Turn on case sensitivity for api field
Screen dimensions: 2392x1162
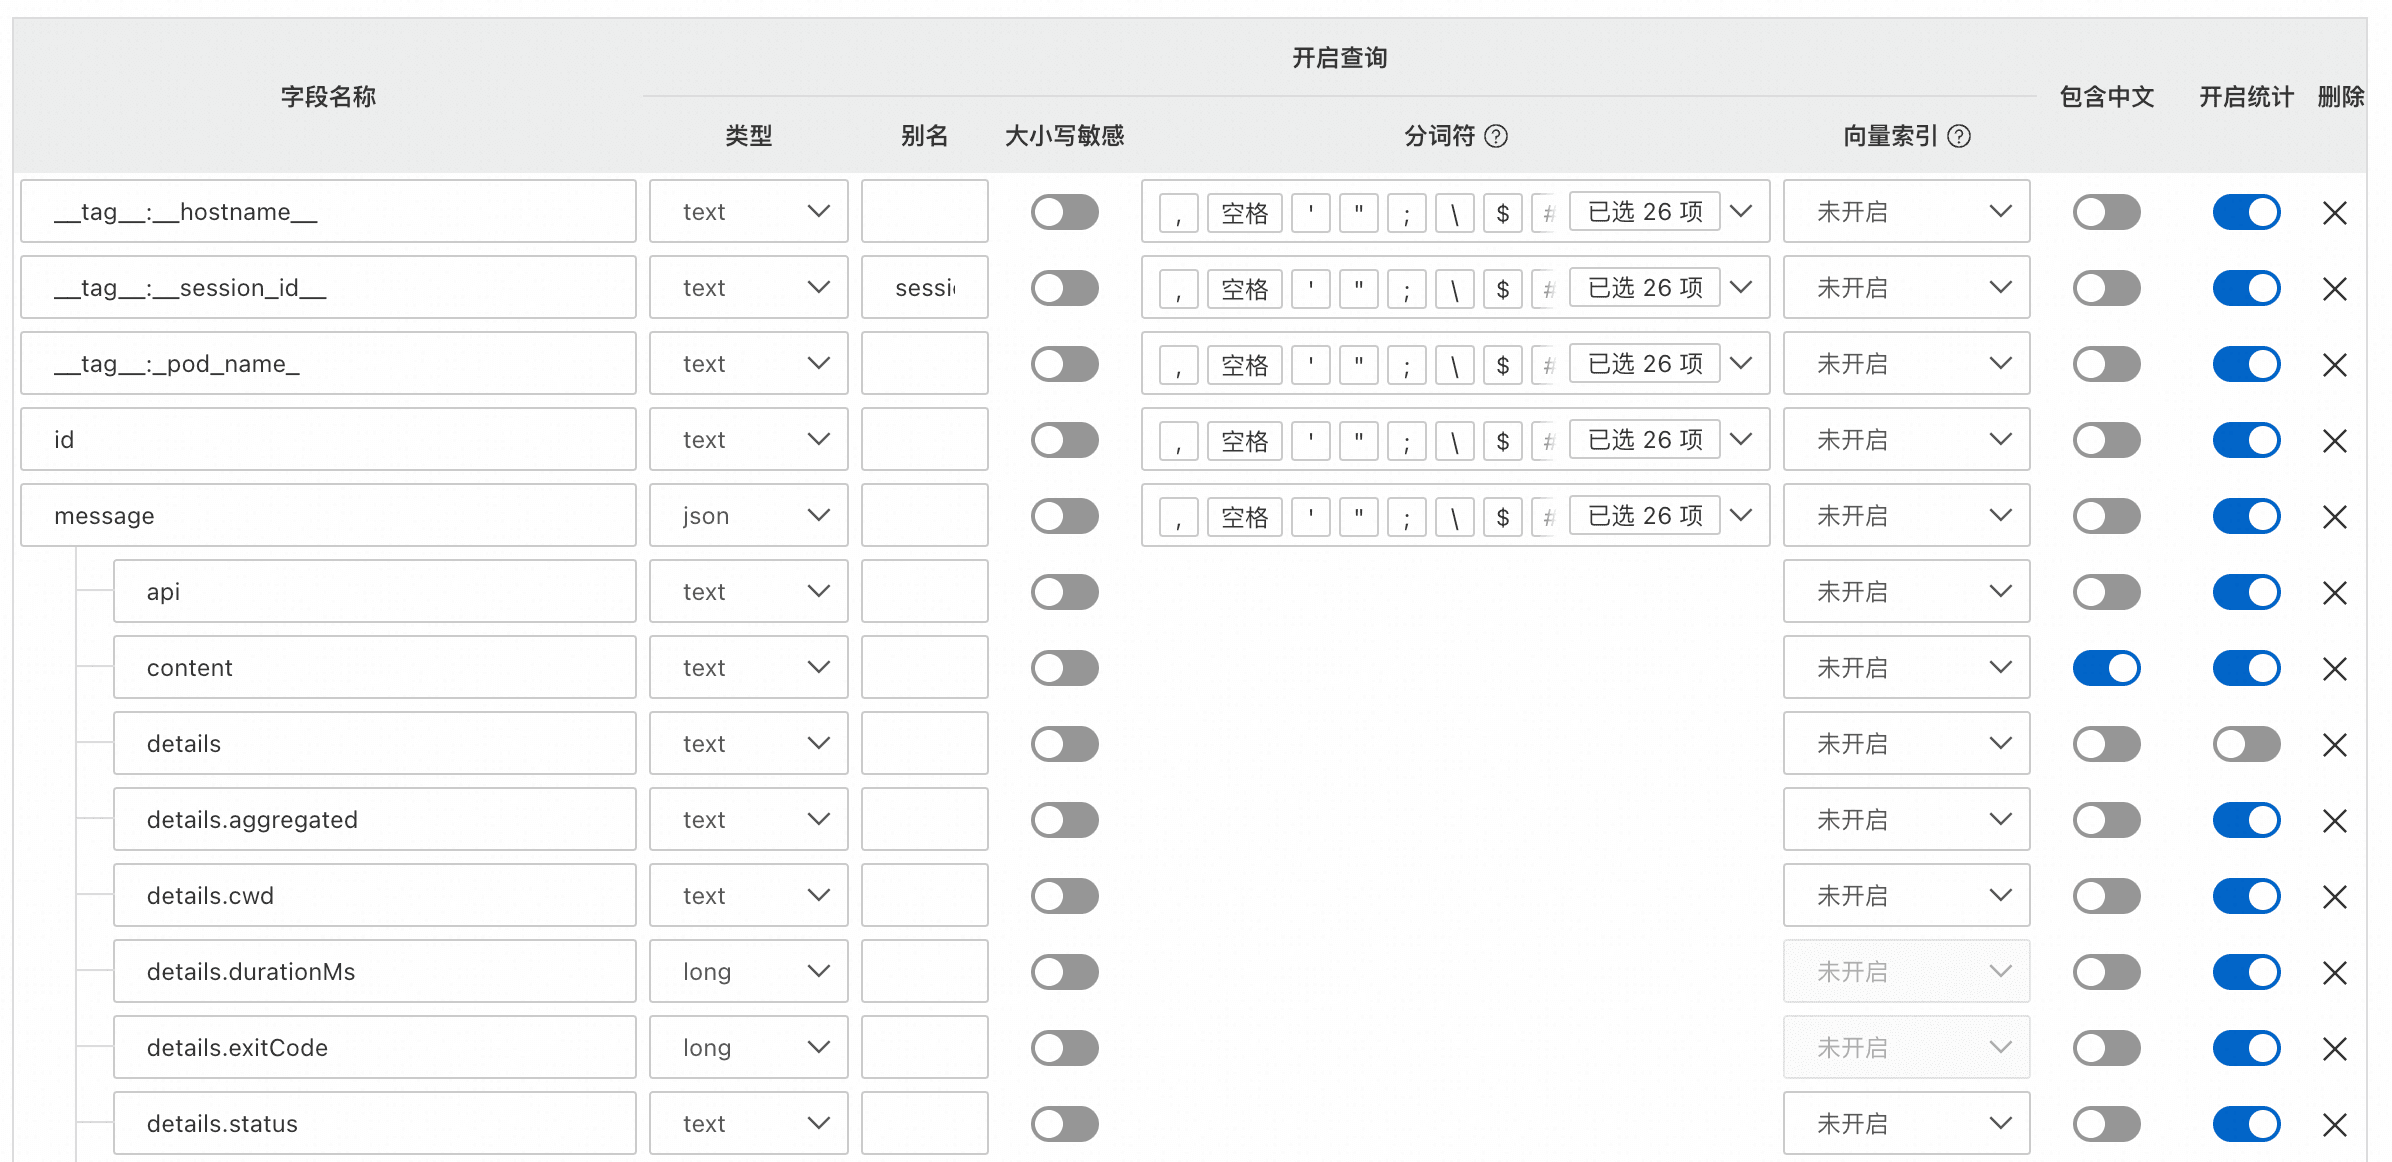coord(1065,592)
